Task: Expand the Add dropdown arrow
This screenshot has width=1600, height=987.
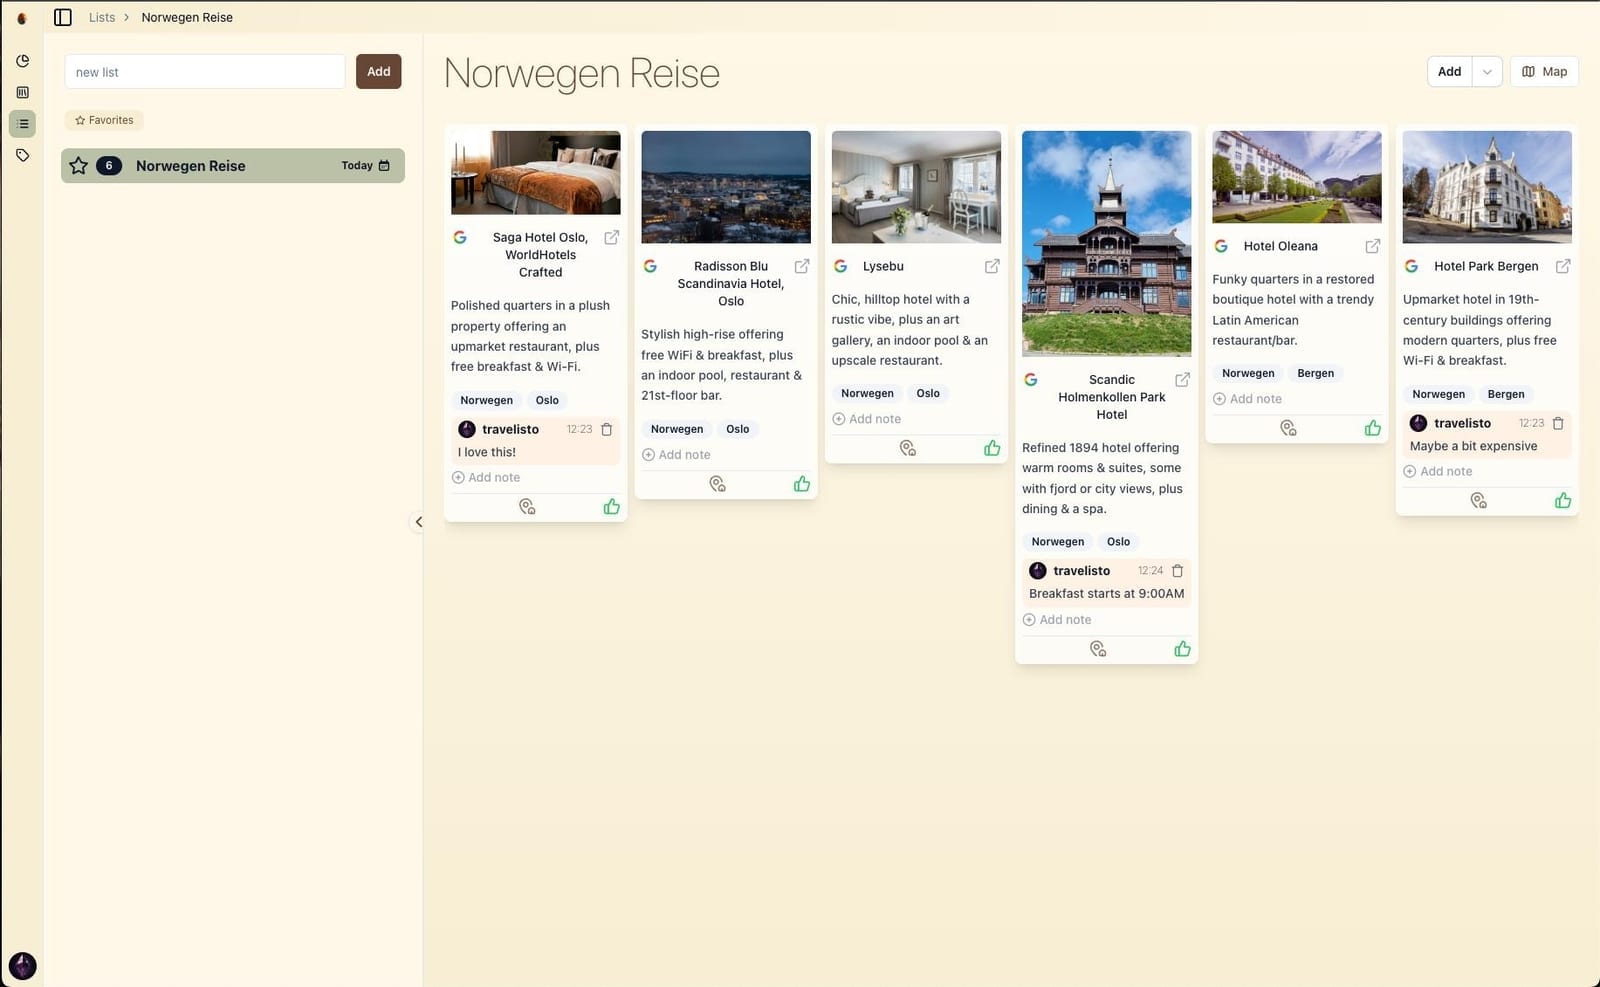Action: [x=1487, y=72]
